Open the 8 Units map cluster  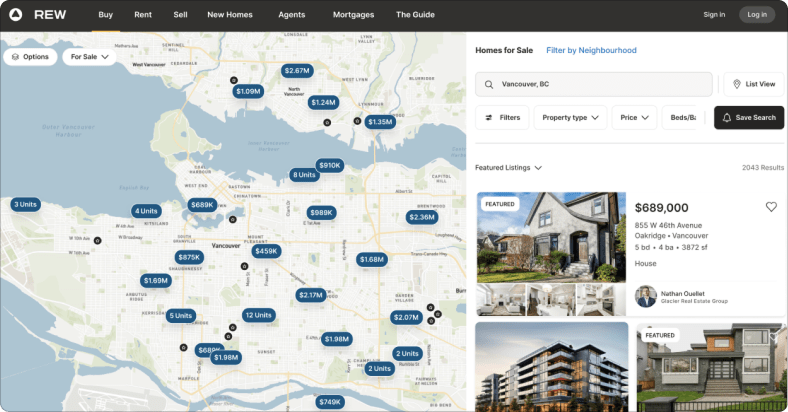pos(304,175)
